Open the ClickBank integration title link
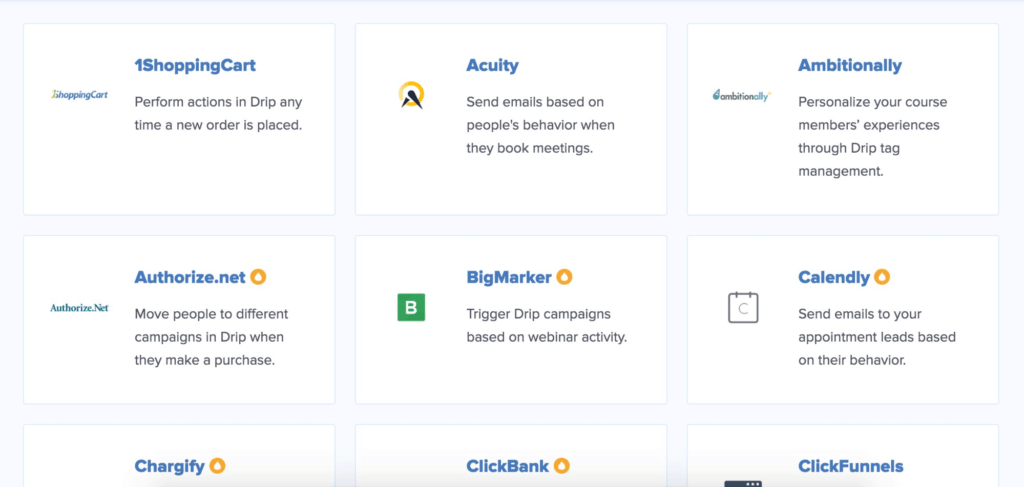The width and height of the screenshot is (1024, 487). 507,466
